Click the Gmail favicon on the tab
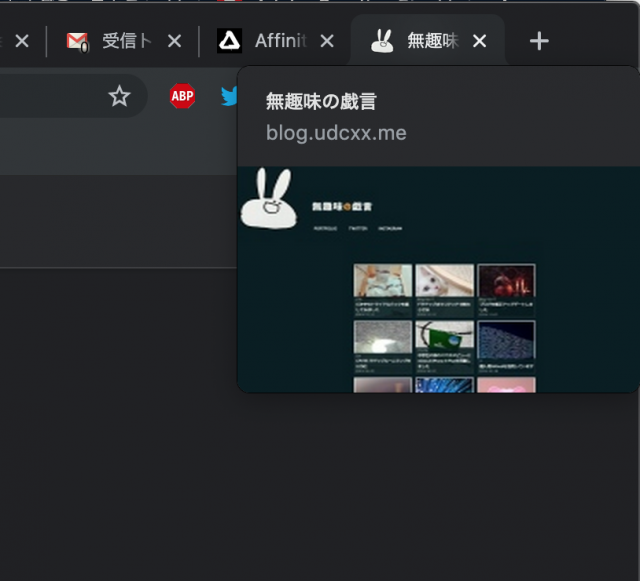This screenshot has height=581, width=640. (x=78, y=41)
